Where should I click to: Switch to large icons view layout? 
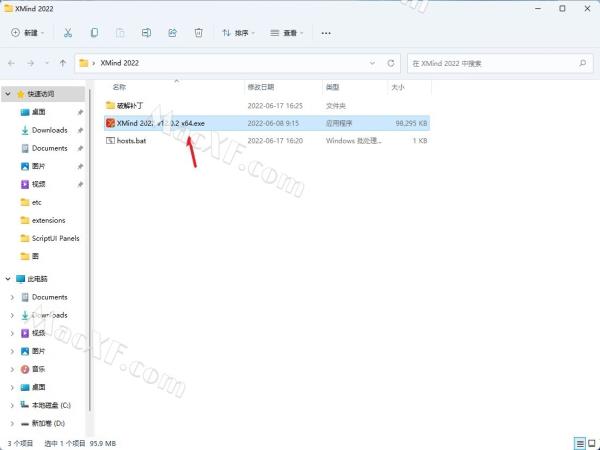tap(592, 443)
